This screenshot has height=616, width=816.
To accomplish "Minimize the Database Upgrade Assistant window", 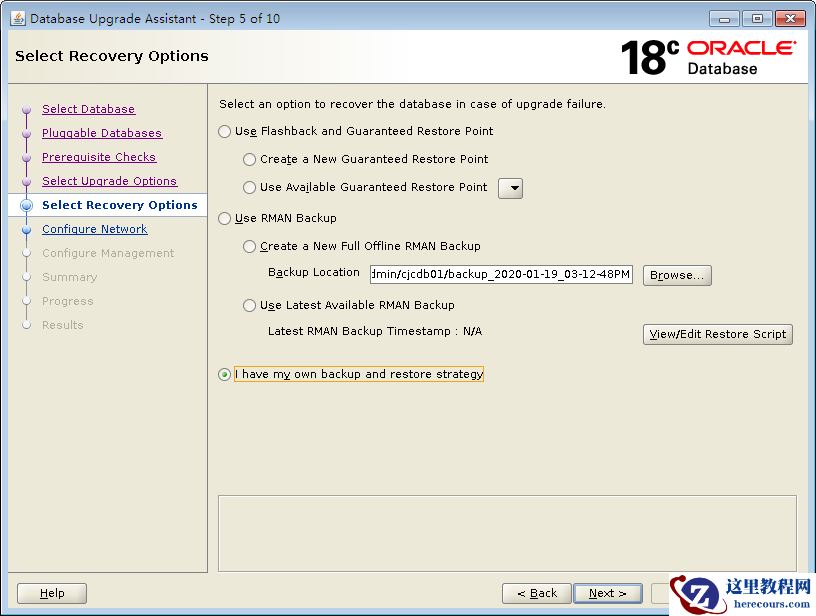I will point(724,19).
